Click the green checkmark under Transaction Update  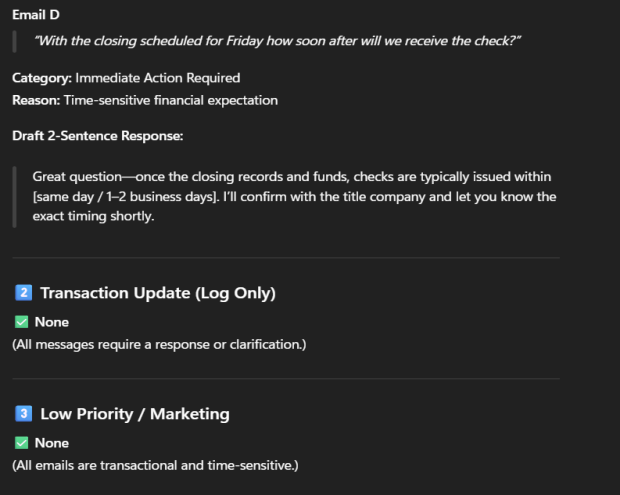[21, 323]
